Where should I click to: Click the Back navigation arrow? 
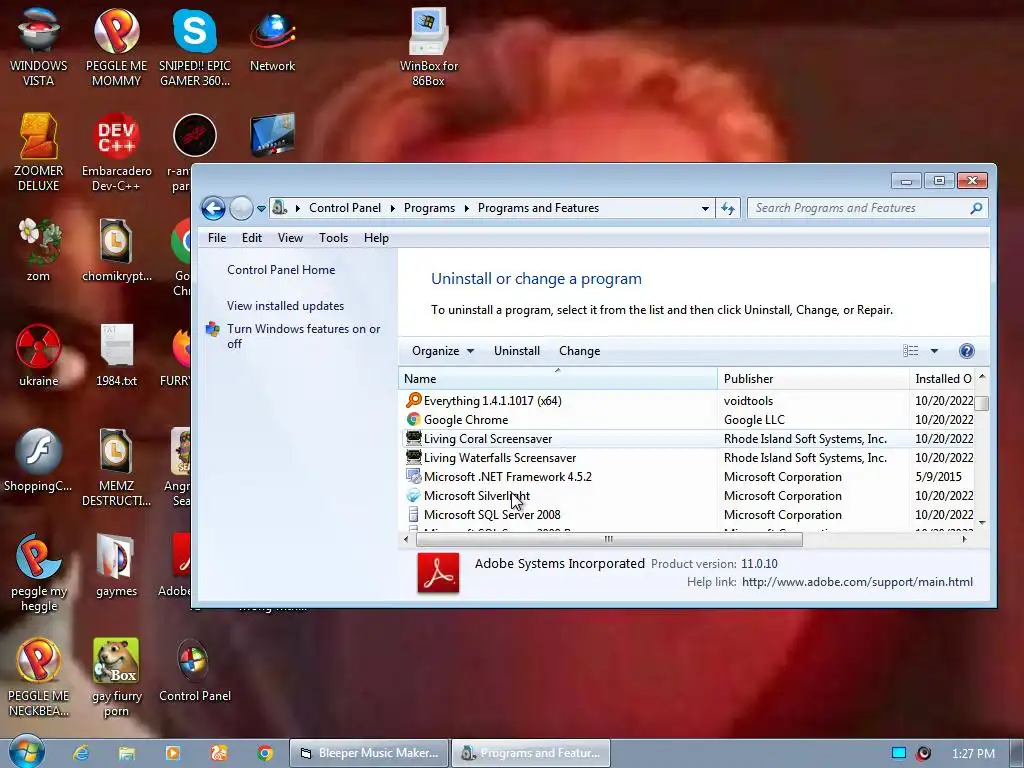213,208
